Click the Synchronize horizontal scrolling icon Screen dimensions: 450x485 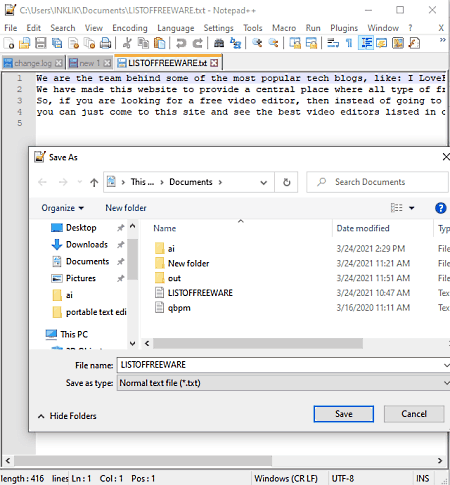(311, 43)
